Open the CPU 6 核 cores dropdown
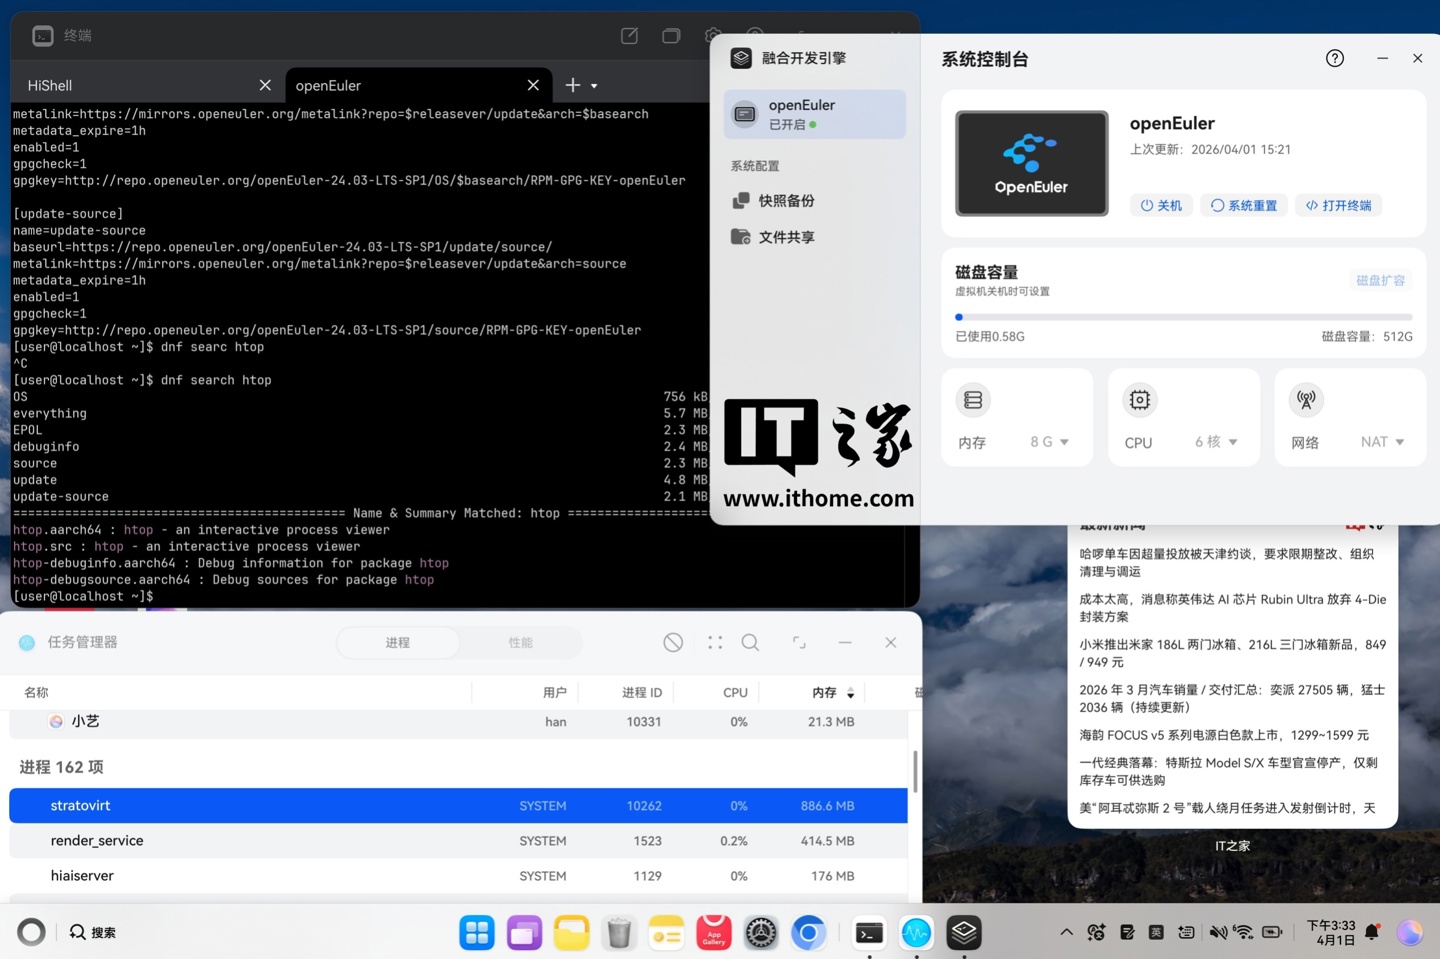This screenshot has height=959, width=1440. point(1216,442)
